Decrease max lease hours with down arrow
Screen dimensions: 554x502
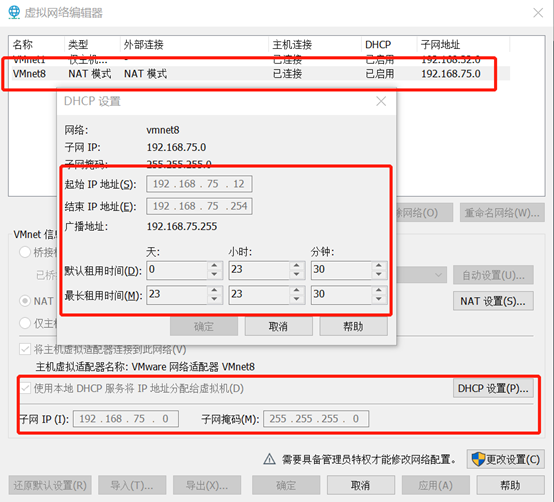[x=297, y=299]
